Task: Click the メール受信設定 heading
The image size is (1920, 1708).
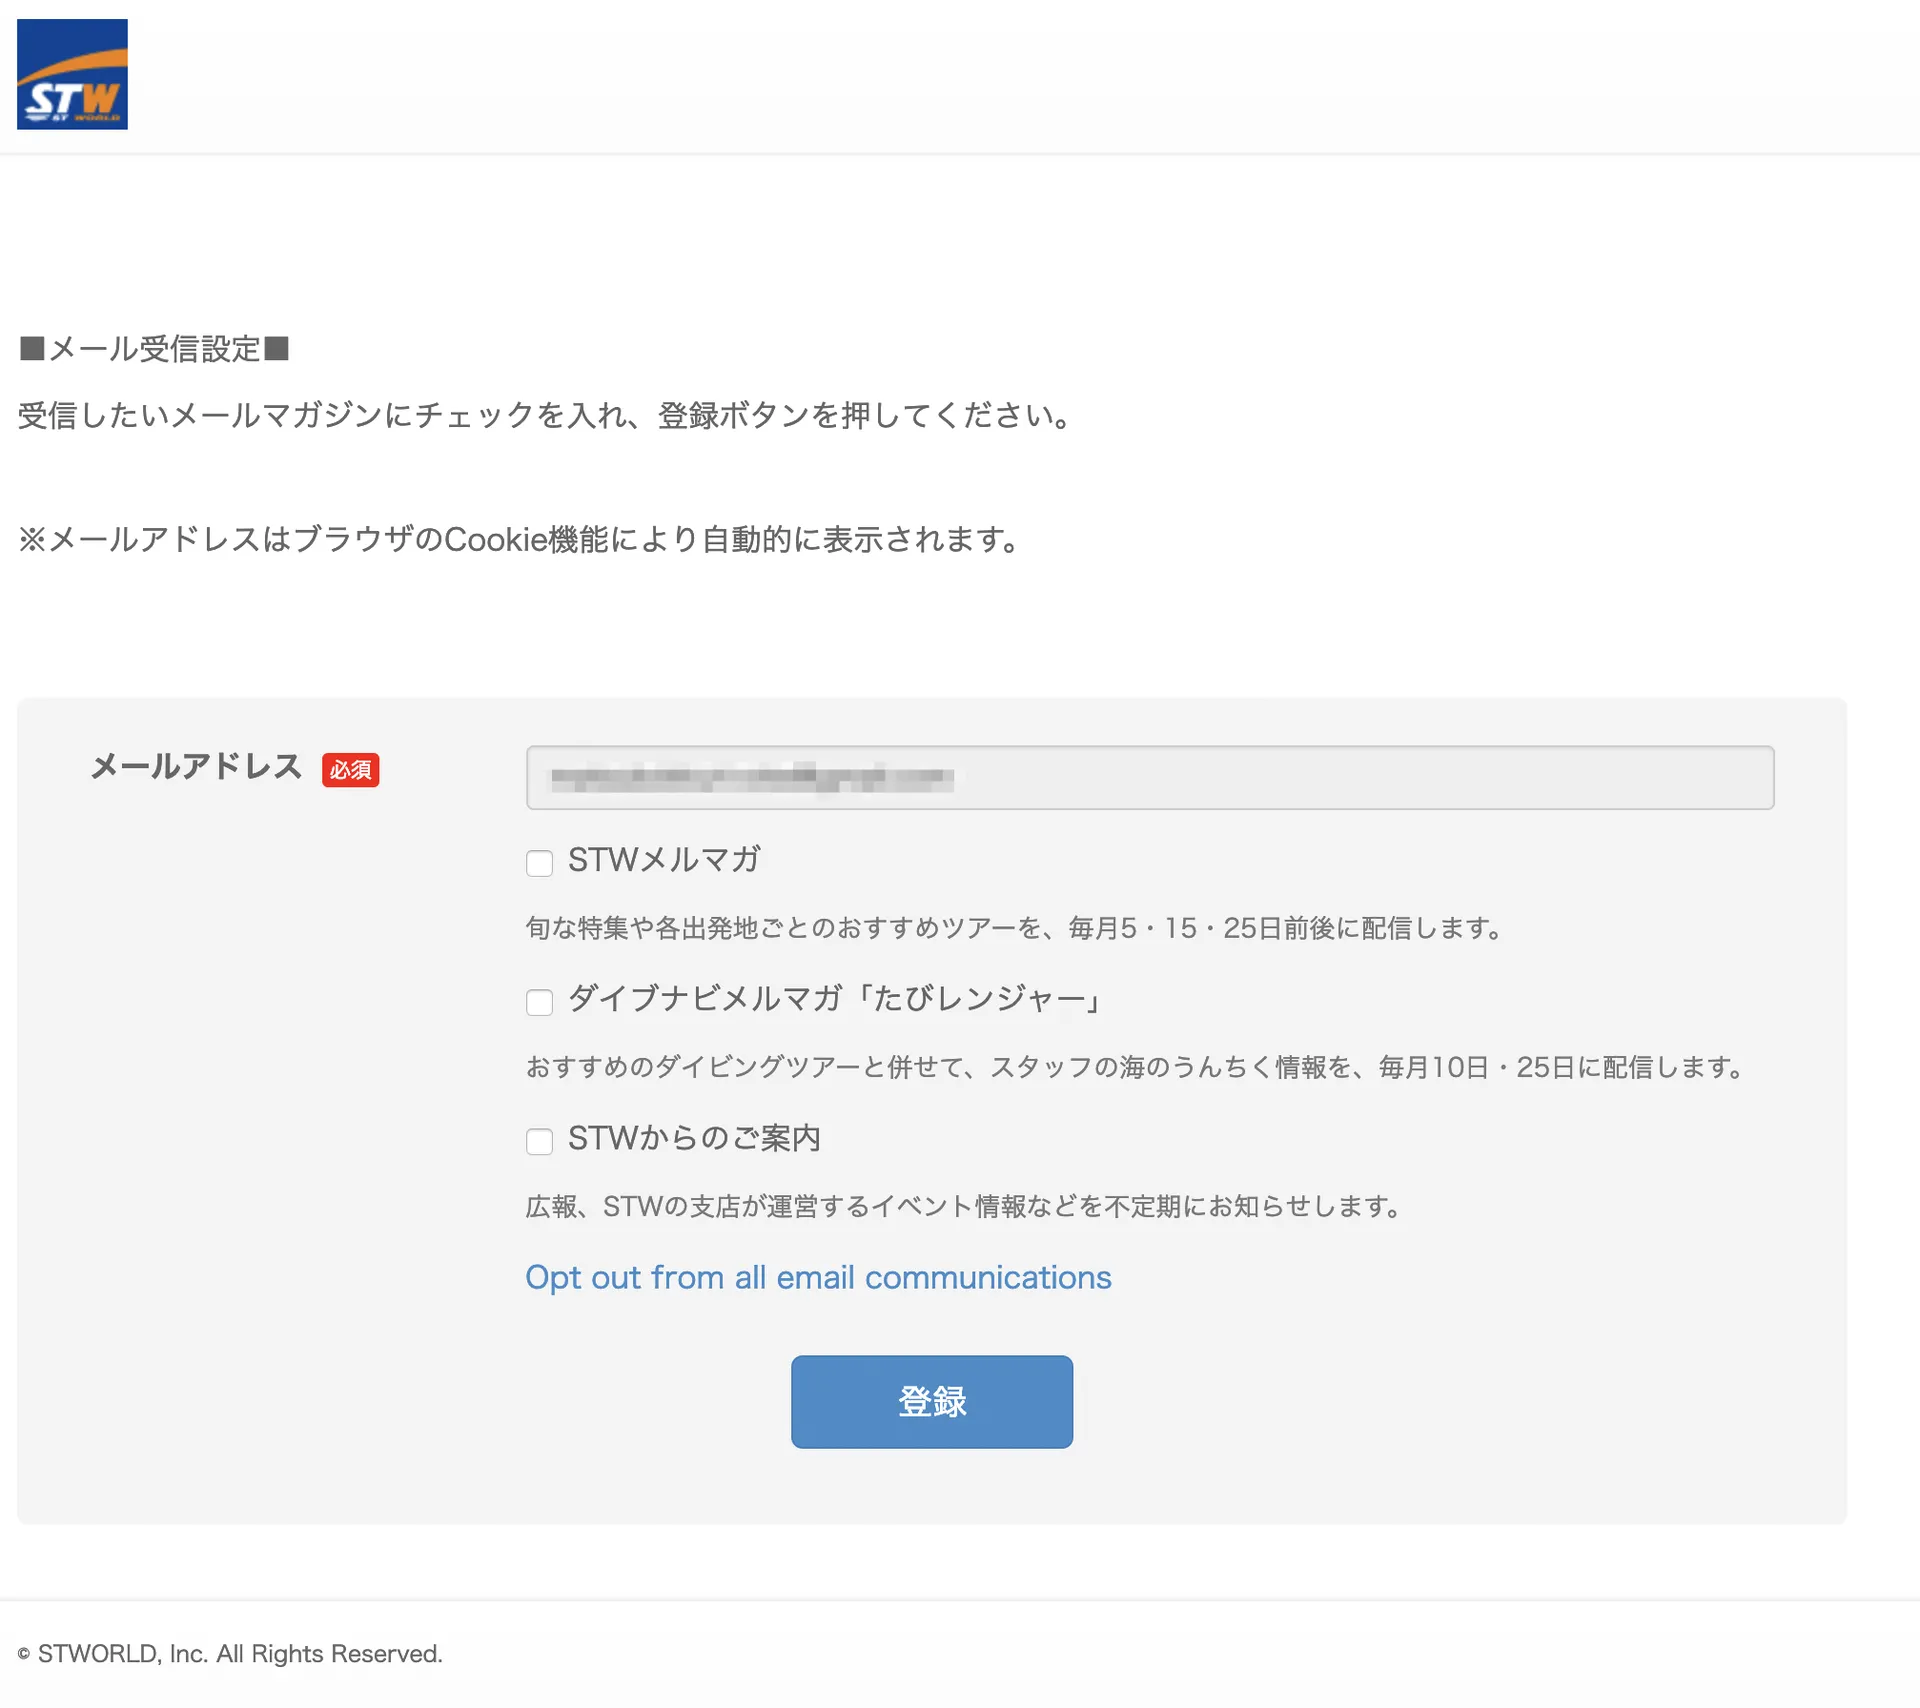Action: [x=155, y=349]
